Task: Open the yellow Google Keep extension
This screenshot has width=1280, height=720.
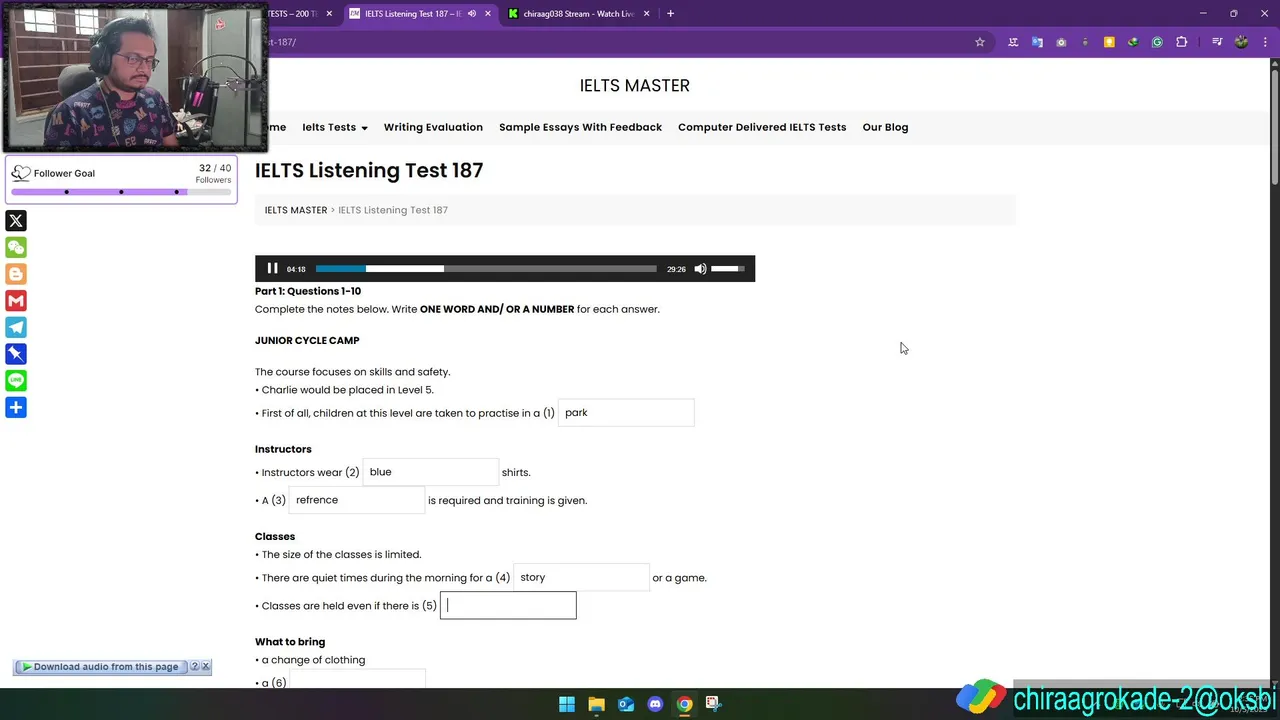Action: point(1109,42)
